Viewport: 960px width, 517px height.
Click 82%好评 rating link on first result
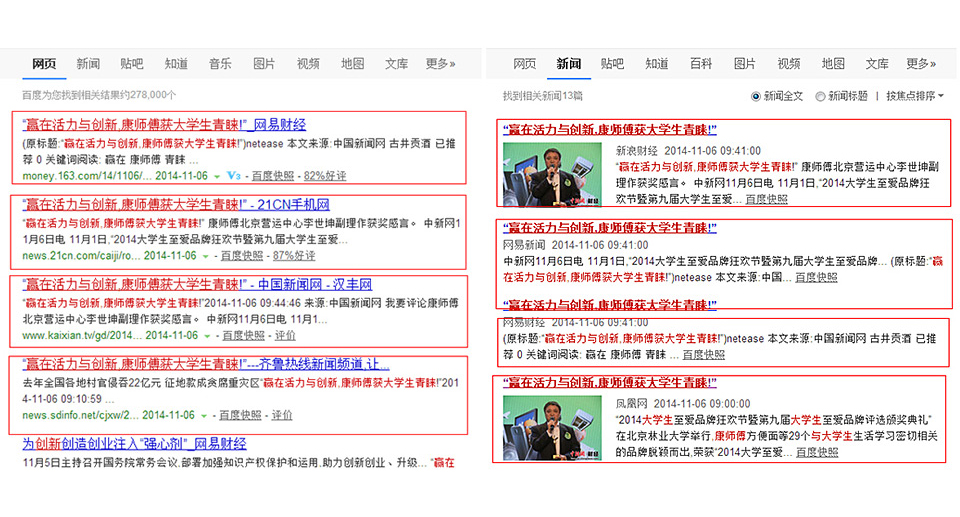point(325,176)
